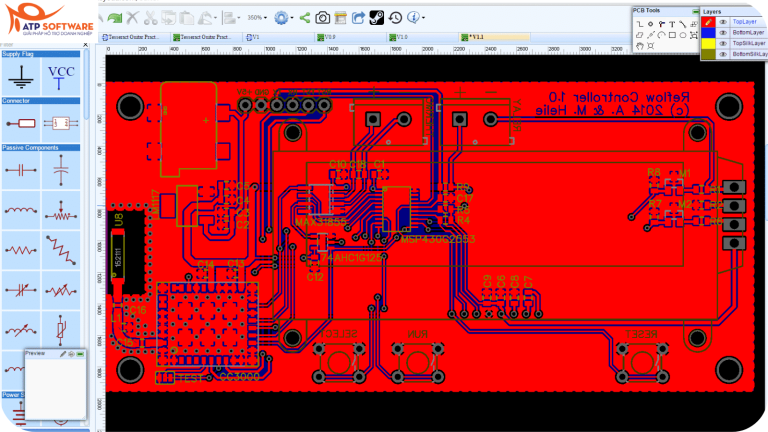Select the Connect pad-to-pad line tool
The height and width of the screenshot is (432, 768).
683,24
